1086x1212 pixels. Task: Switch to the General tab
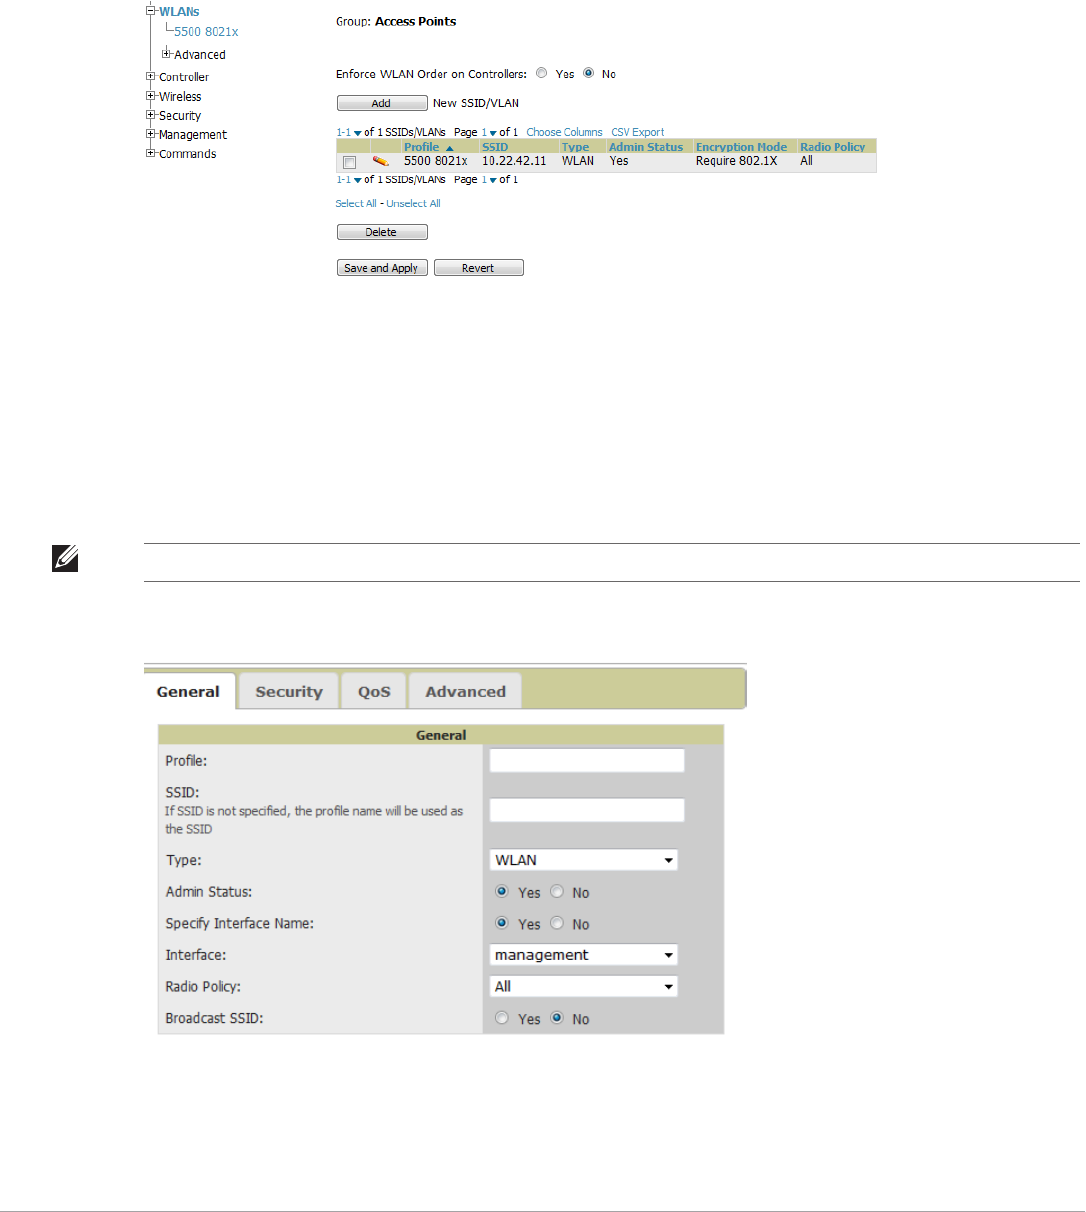tap(188, 691)
